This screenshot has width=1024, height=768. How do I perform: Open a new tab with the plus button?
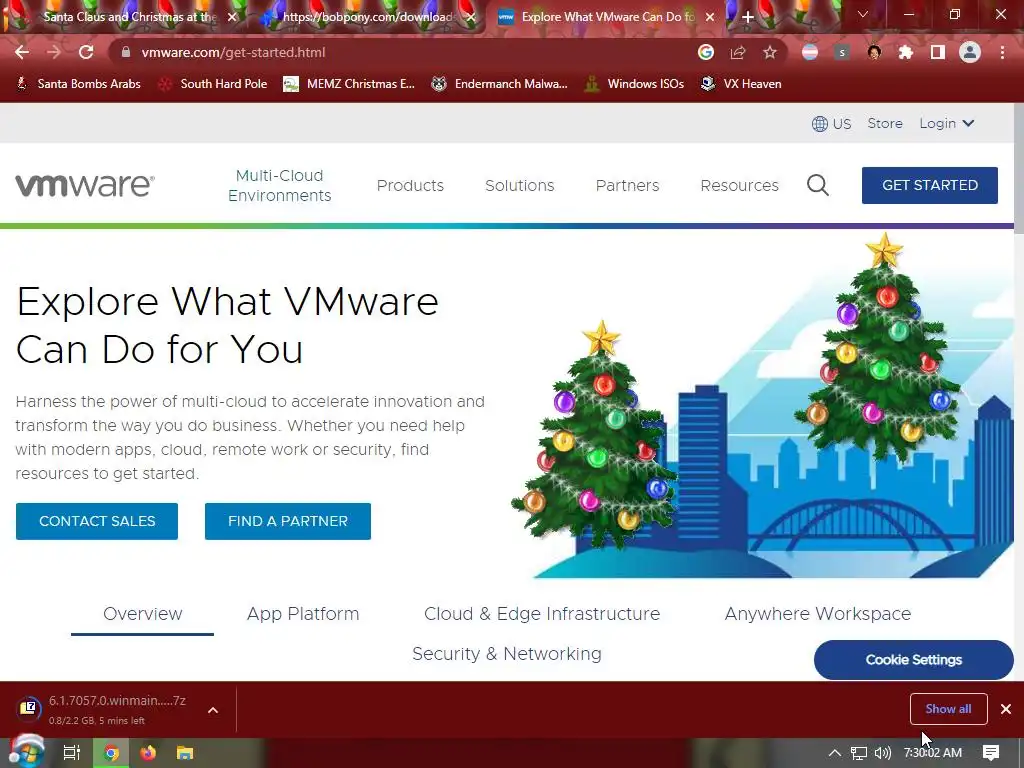tap(748, 17)
